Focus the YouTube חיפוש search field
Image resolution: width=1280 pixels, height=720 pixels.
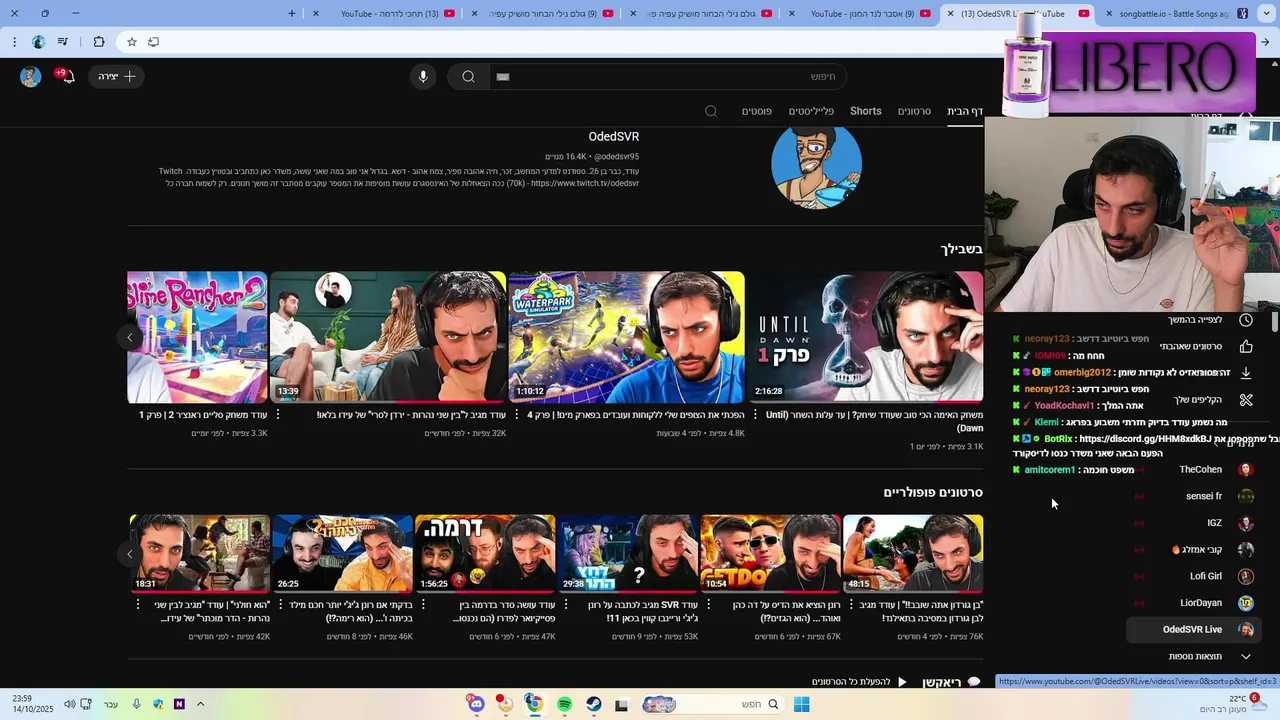coord(667,77)
